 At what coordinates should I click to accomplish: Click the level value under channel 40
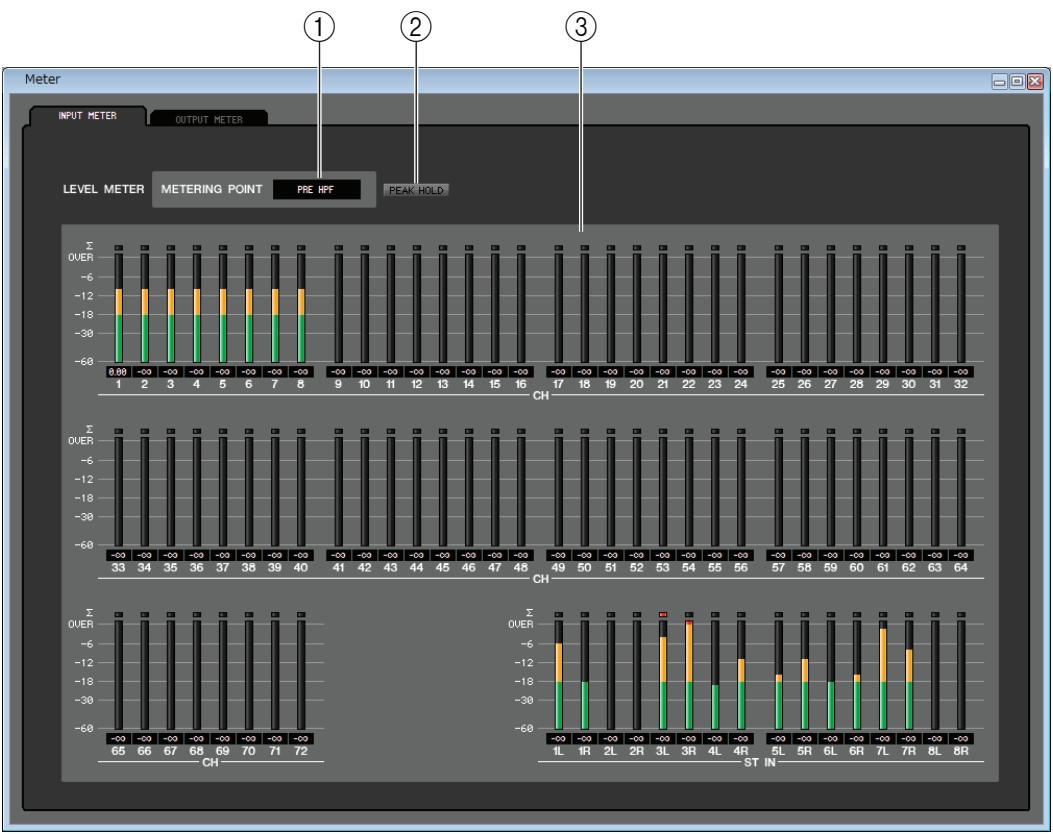pos(301,555)
